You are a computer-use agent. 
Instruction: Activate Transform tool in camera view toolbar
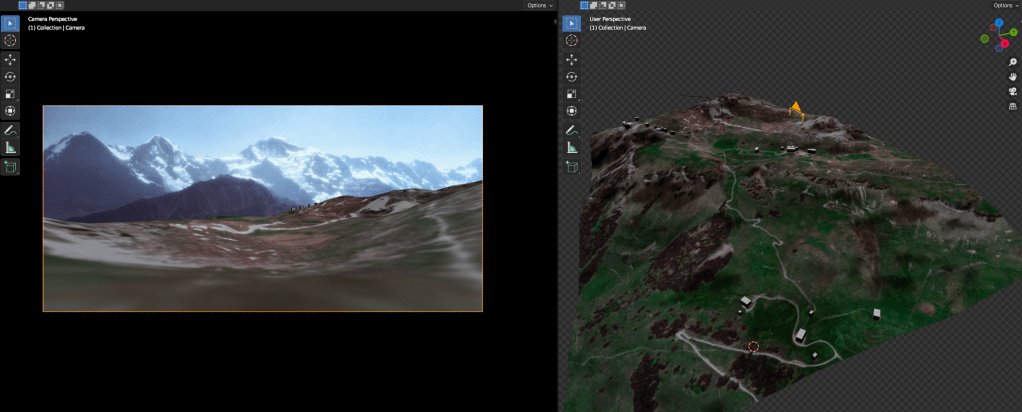click(10, 111)
